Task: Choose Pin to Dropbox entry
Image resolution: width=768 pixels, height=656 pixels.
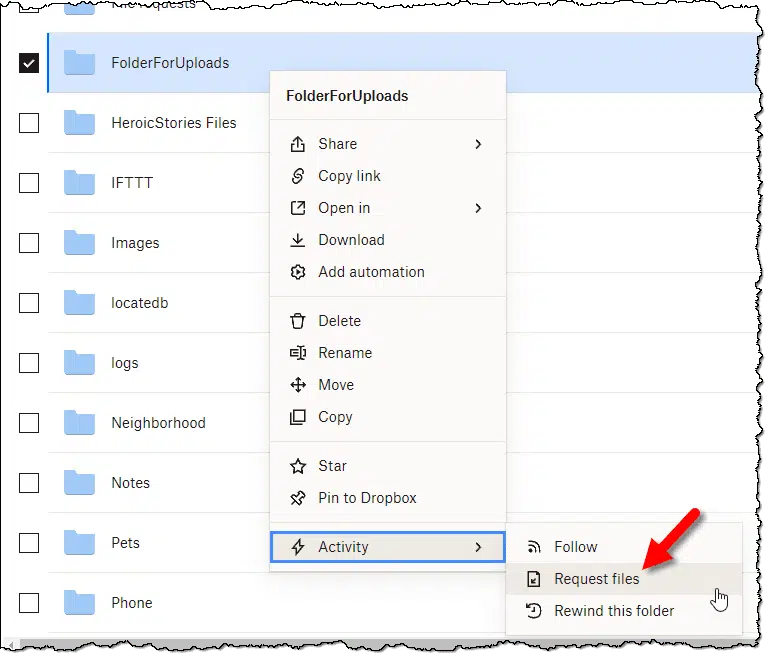Action: [388, 499]
